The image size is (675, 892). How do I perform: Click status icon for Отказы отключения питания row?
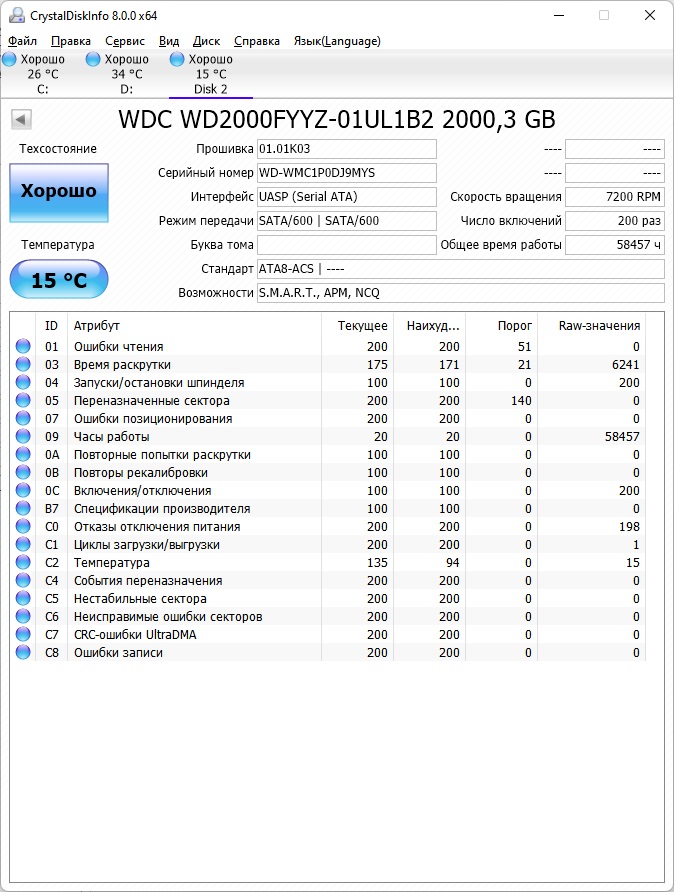point(23,526)
